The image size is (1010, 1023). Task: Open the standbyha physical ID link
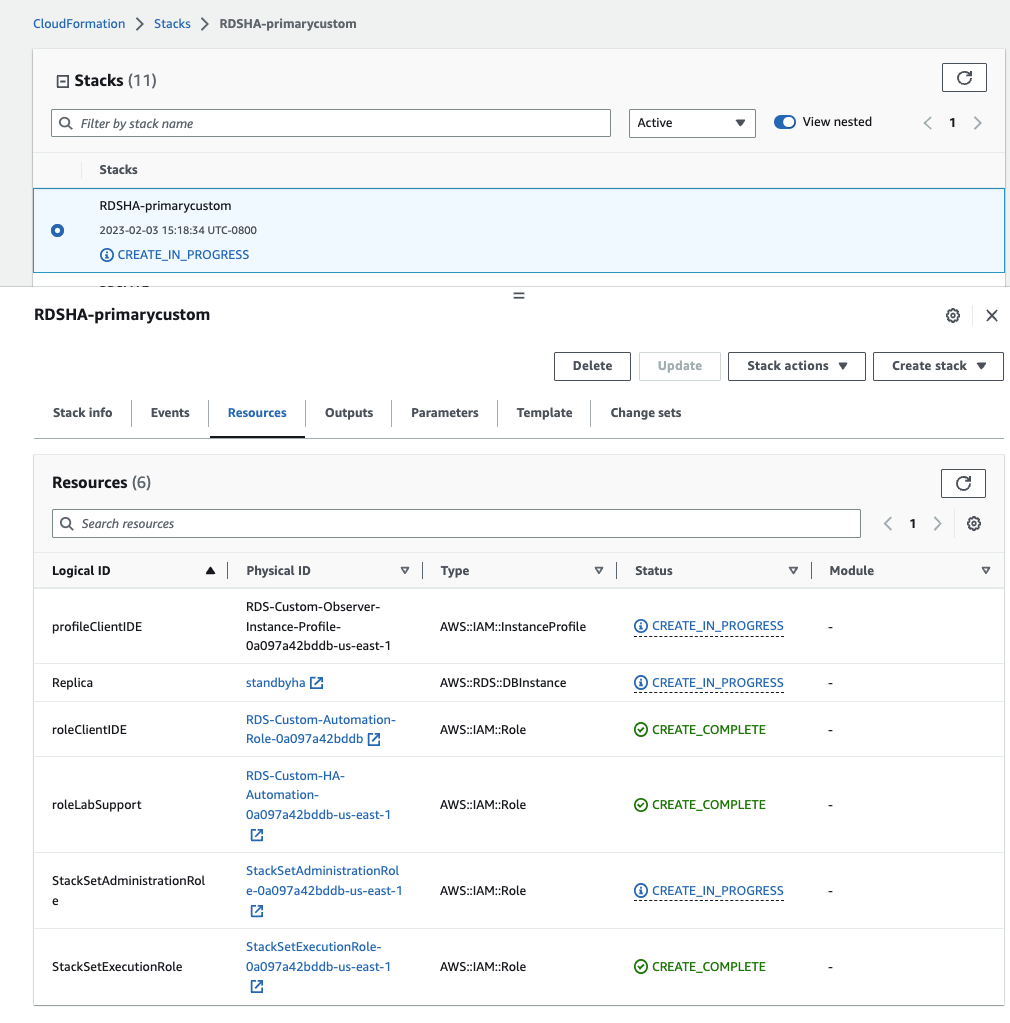(x=275, y=683)
